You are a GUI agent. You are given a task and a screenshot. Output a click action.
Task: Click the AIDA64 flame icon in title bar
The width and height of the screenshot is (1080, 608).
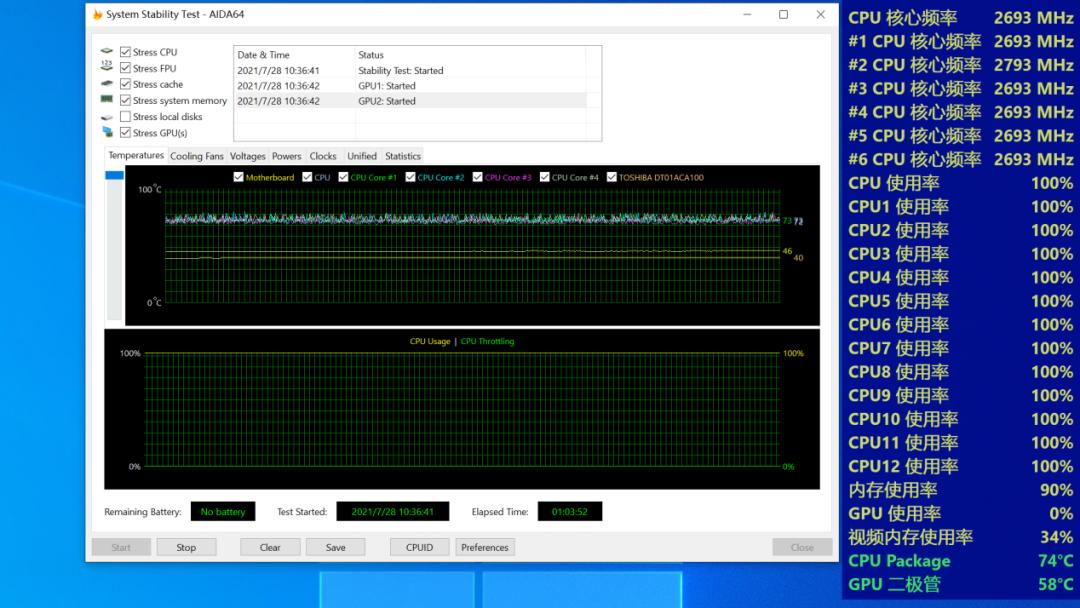click(98, 15)
